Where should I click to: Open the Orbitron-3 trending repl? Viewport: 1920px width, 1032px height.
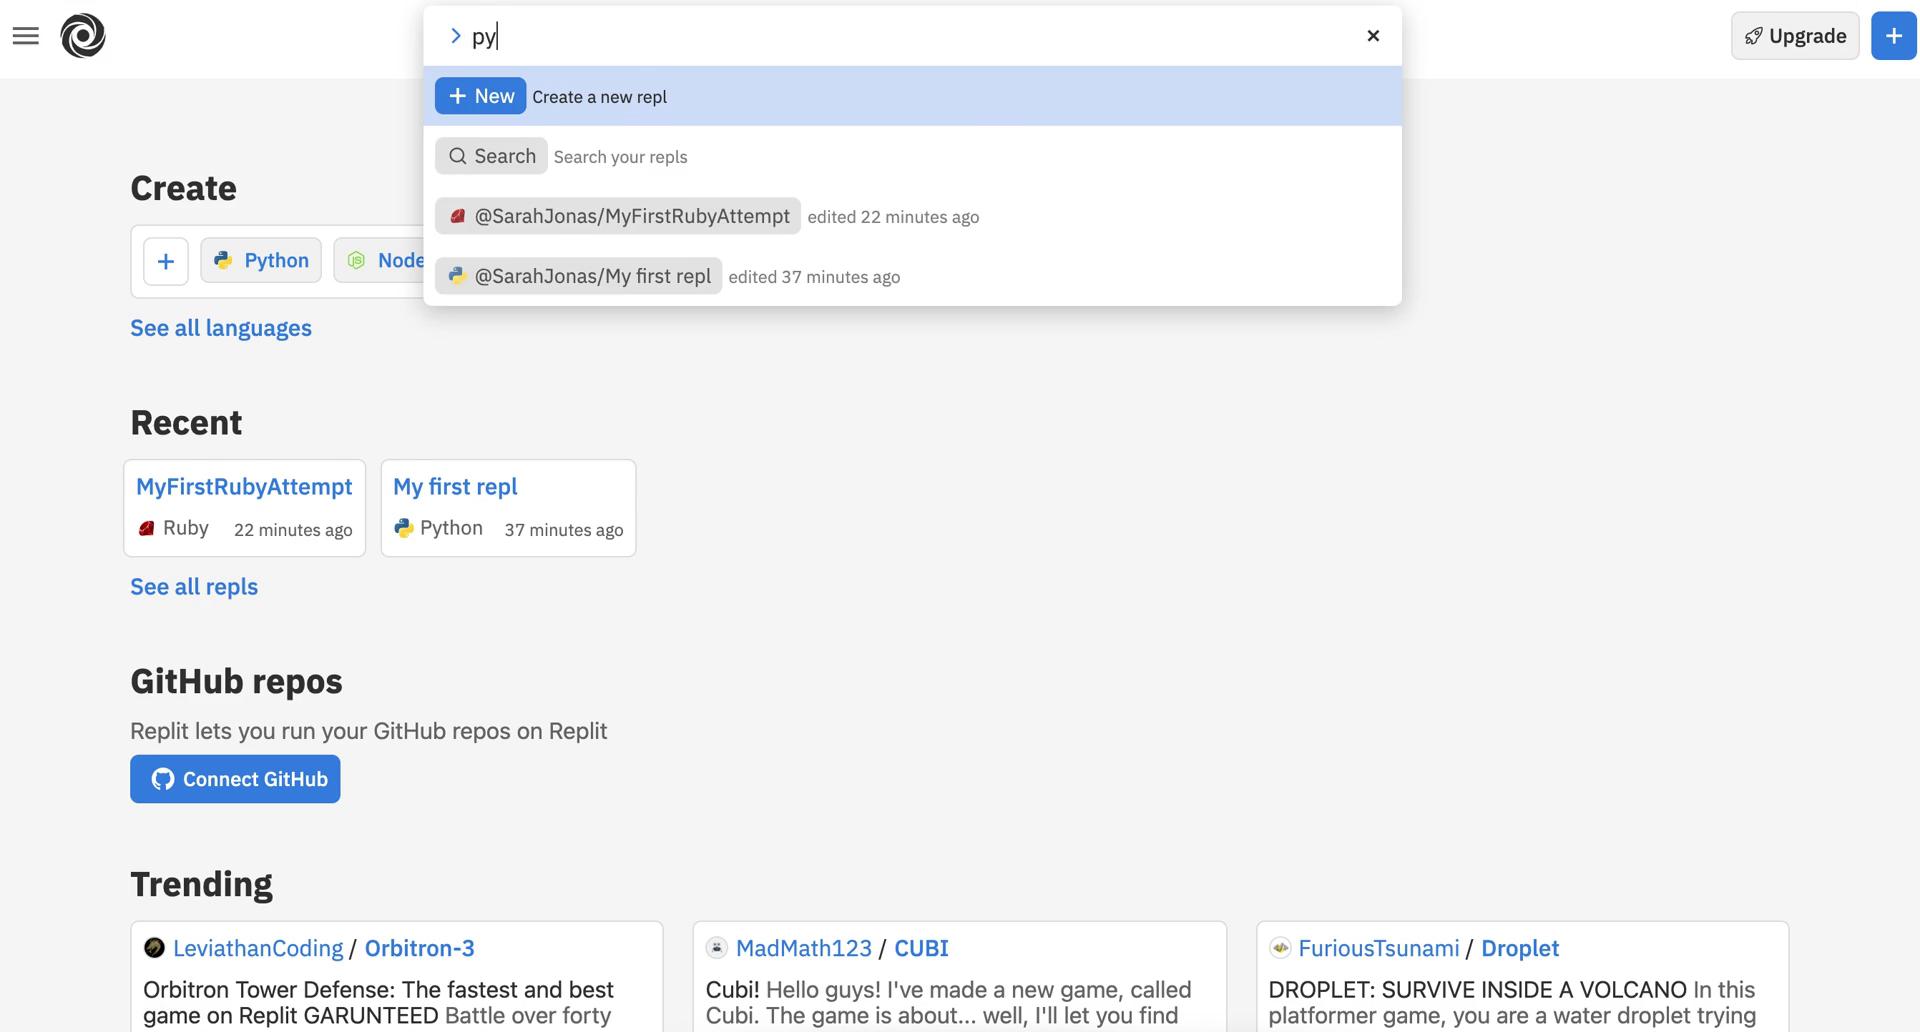[419, 948]
